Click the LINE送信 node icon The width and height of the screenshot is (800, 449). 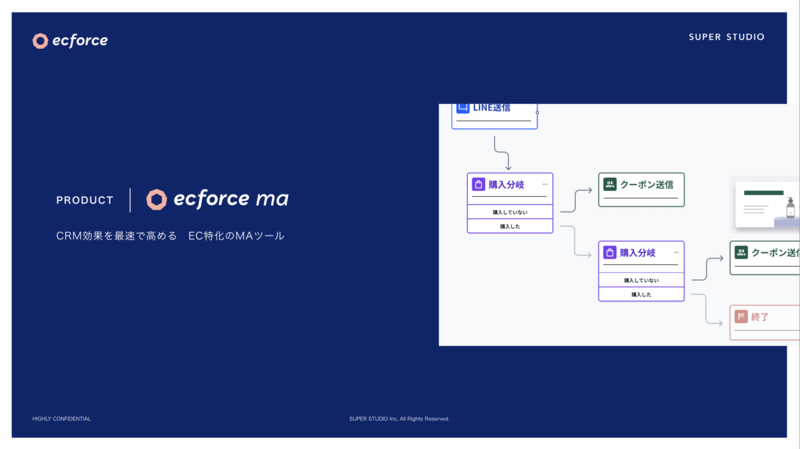pos(463,108)
